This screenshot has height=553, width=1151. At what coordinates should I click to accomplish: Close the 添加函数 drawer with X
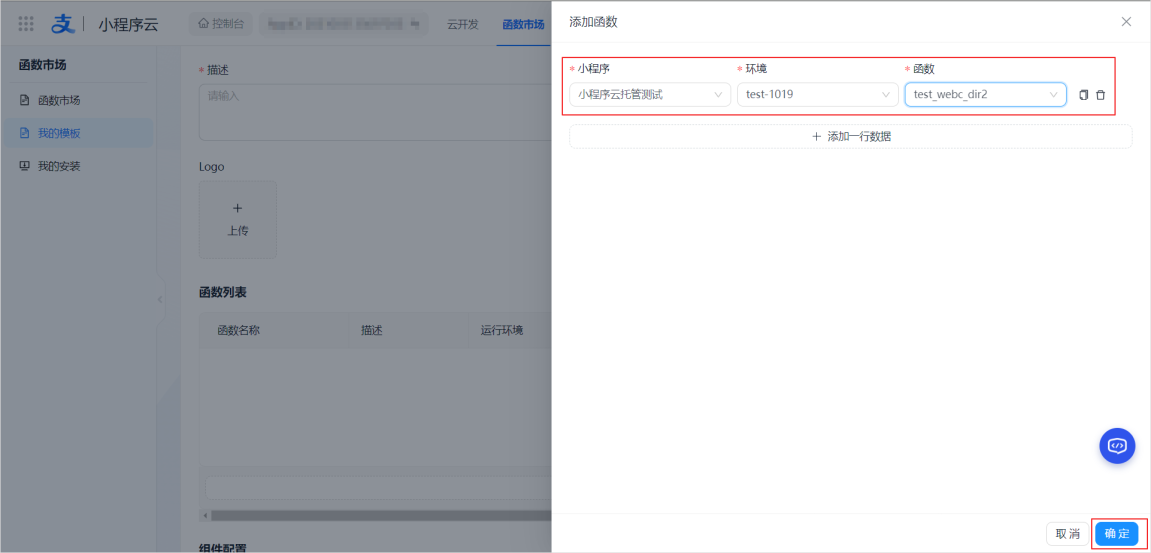1126,21
